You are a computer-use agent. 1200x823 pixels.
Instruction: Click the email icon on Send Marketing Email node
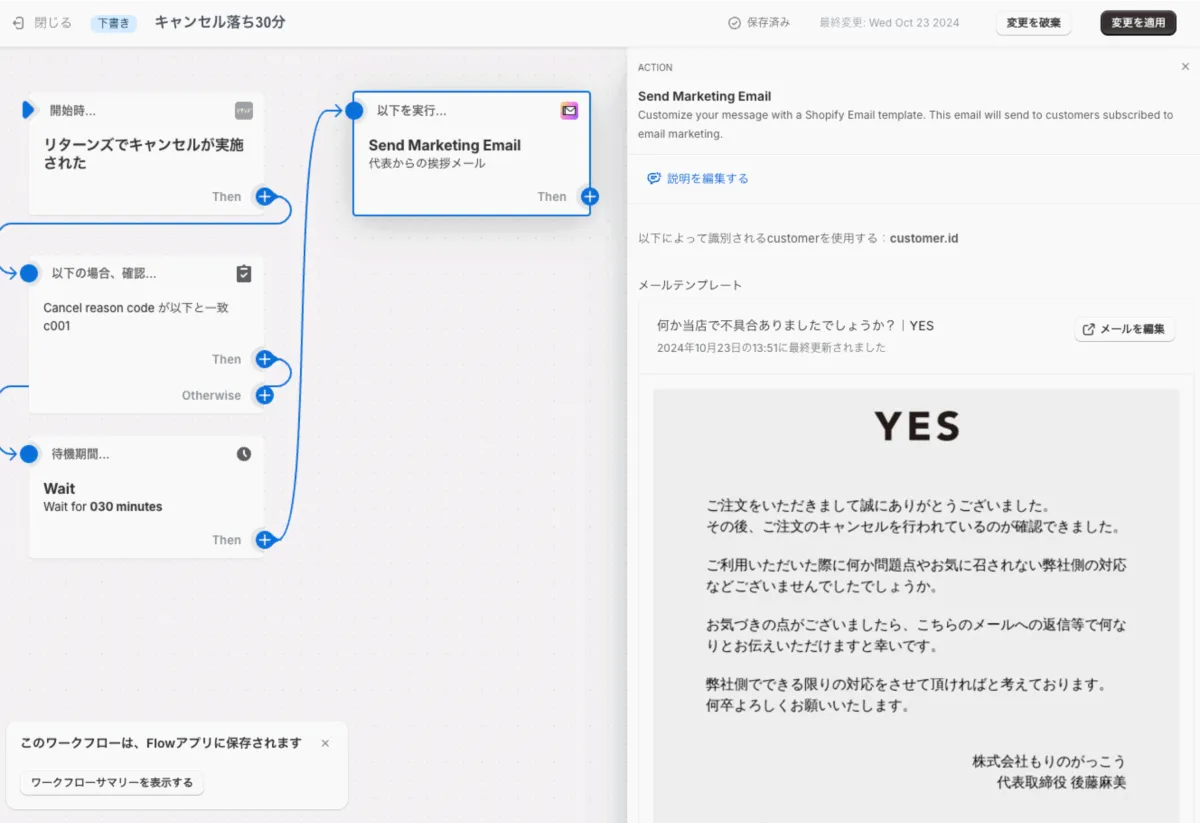click(569, 111)
